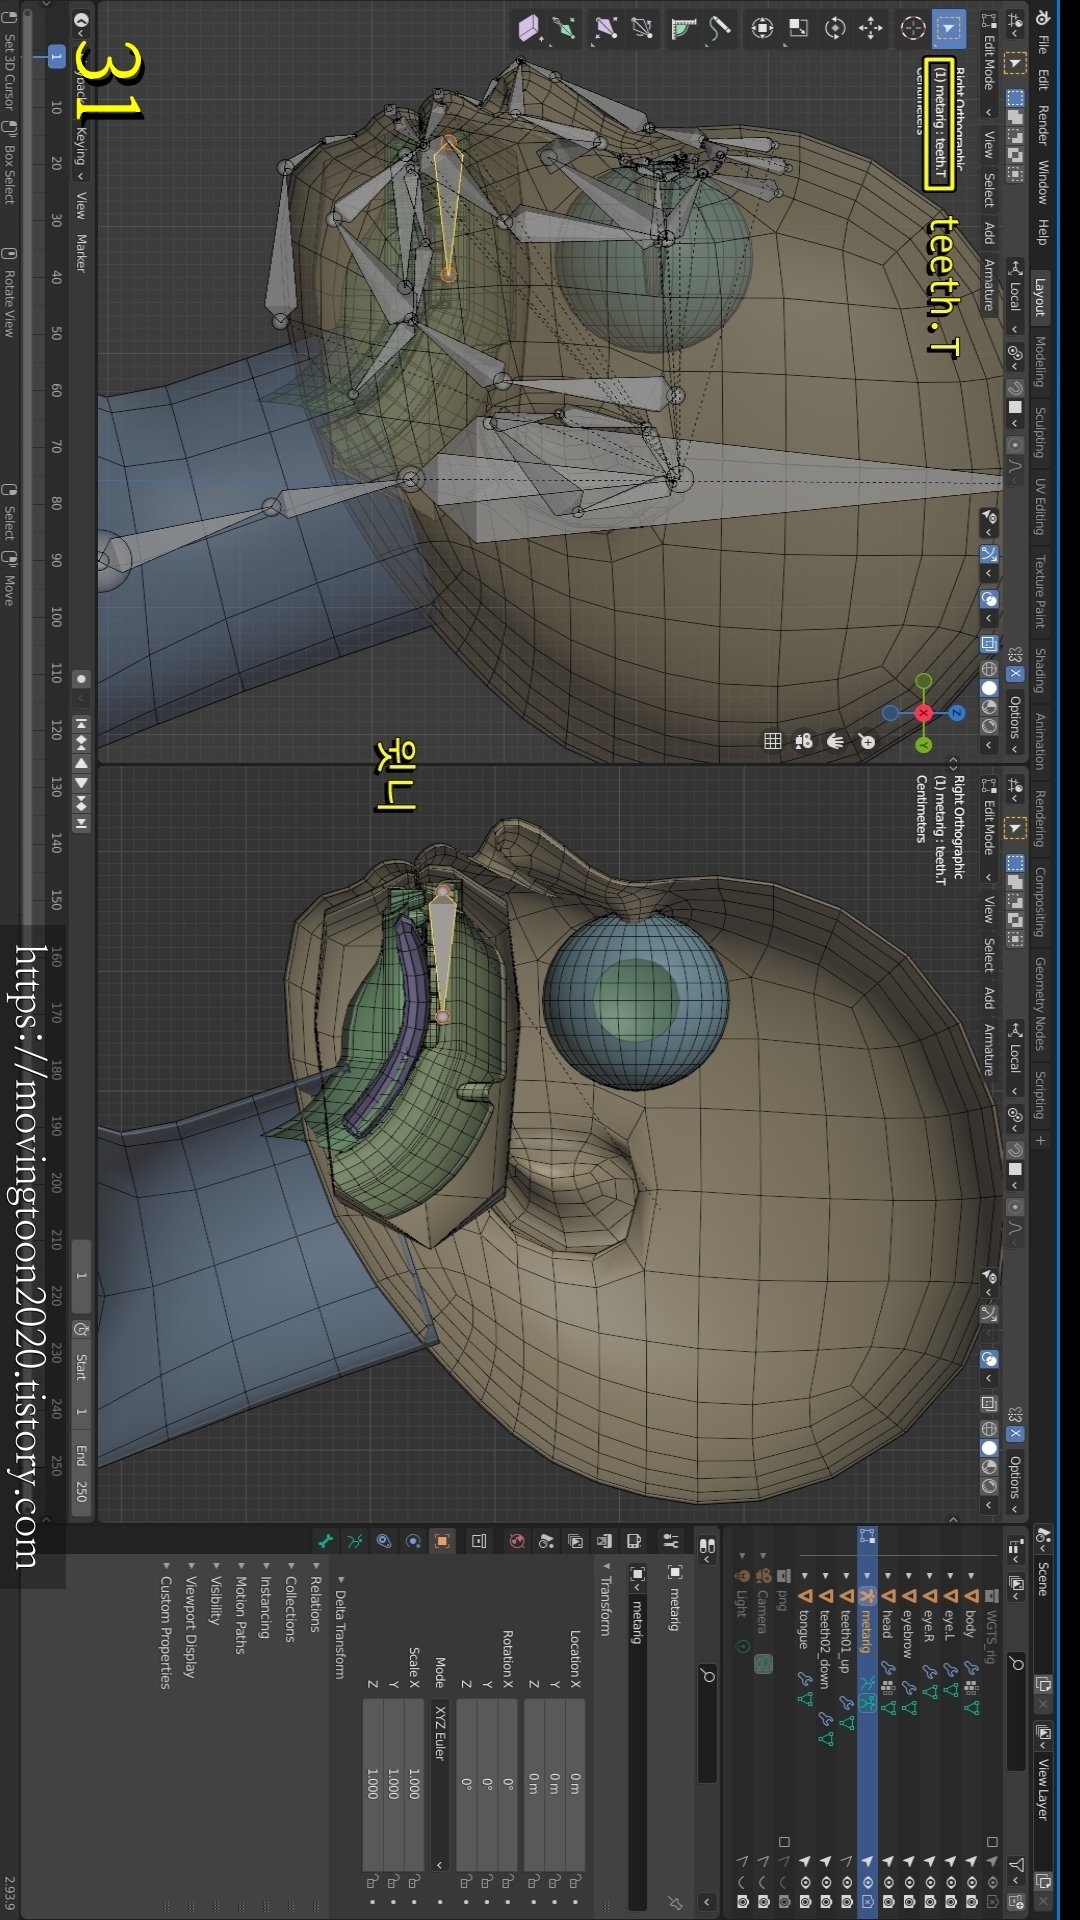Open the Bone properties tab

(x=325, y=1541)
